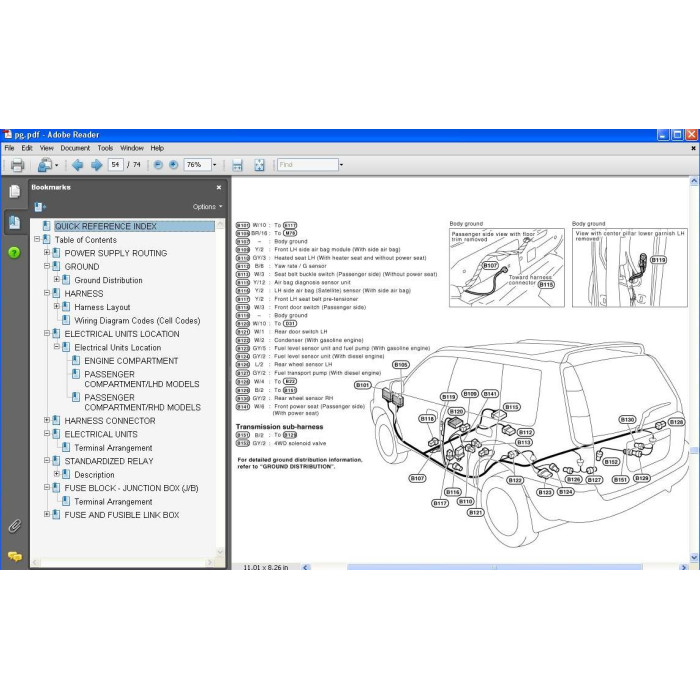The height and width of the screenshot is (700, 700).
Task: Open the Find options dropdown arrow
Action: coord(342,165)
